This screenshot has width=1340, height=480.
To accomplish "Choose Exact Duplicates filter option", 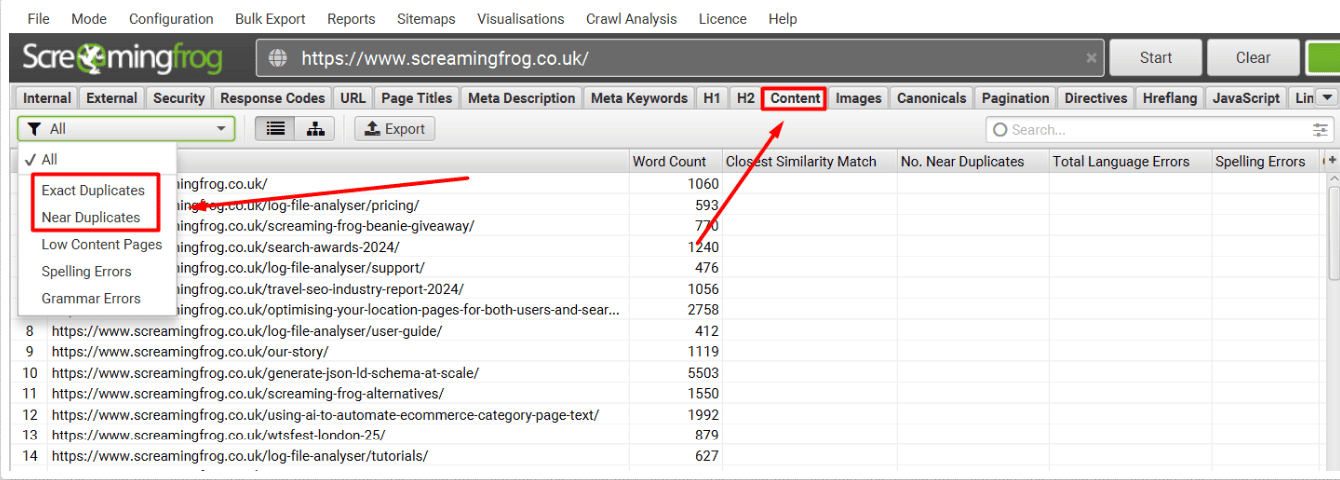I will pyautogui.click(x=93, y=190).
